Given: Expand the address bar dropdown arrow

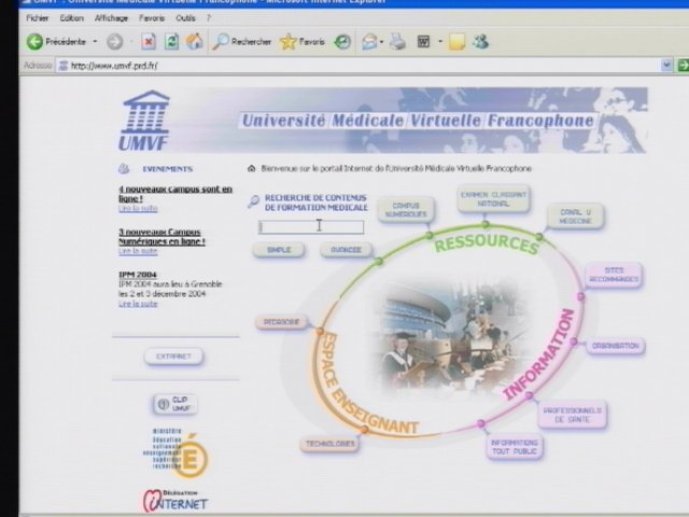Looking at the screenshot, I should (667, 65).
